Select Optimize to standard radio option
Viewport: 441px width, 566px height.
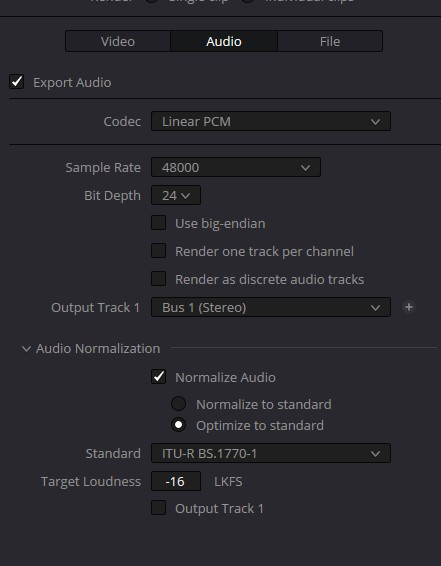(178, 425)
